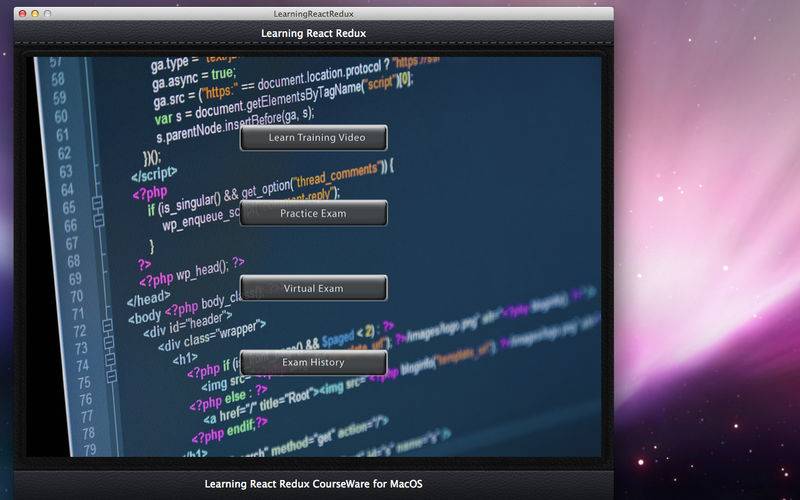
Task: Minimize the LearningReactRedux window
Action: point(35,14)
